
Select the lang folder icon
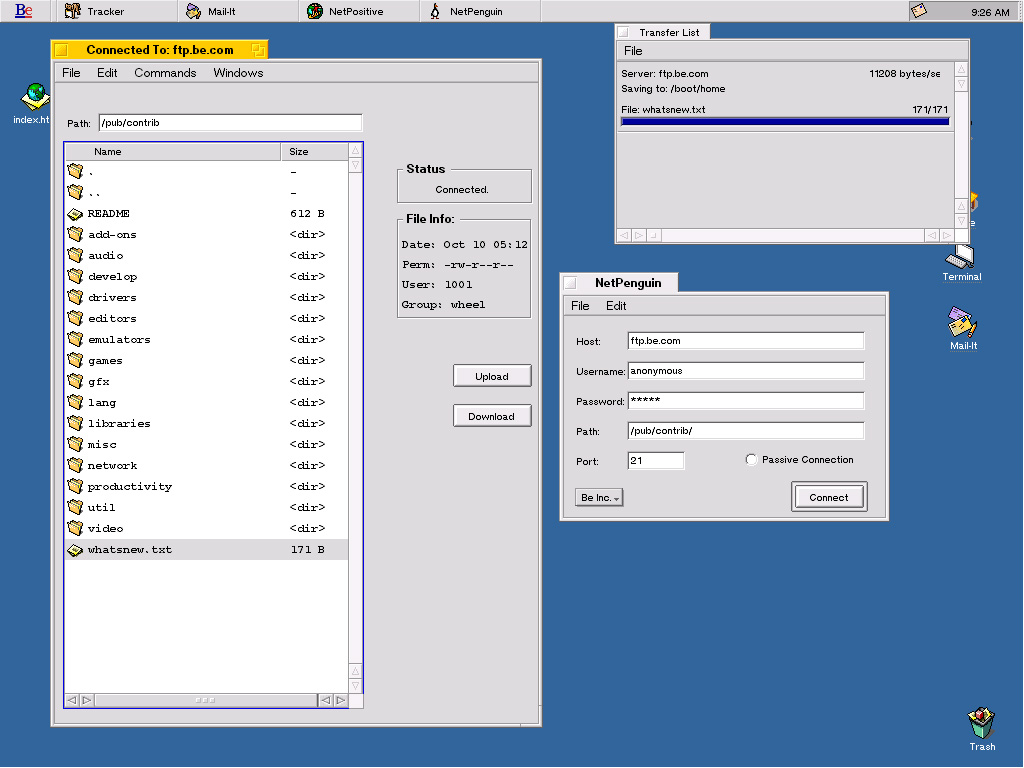click(x=75, y=402)
